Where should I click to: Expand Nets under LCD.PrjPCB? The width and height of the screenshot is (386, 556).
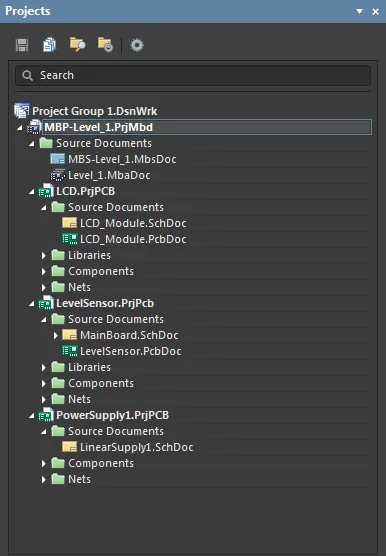pos(44,287)
